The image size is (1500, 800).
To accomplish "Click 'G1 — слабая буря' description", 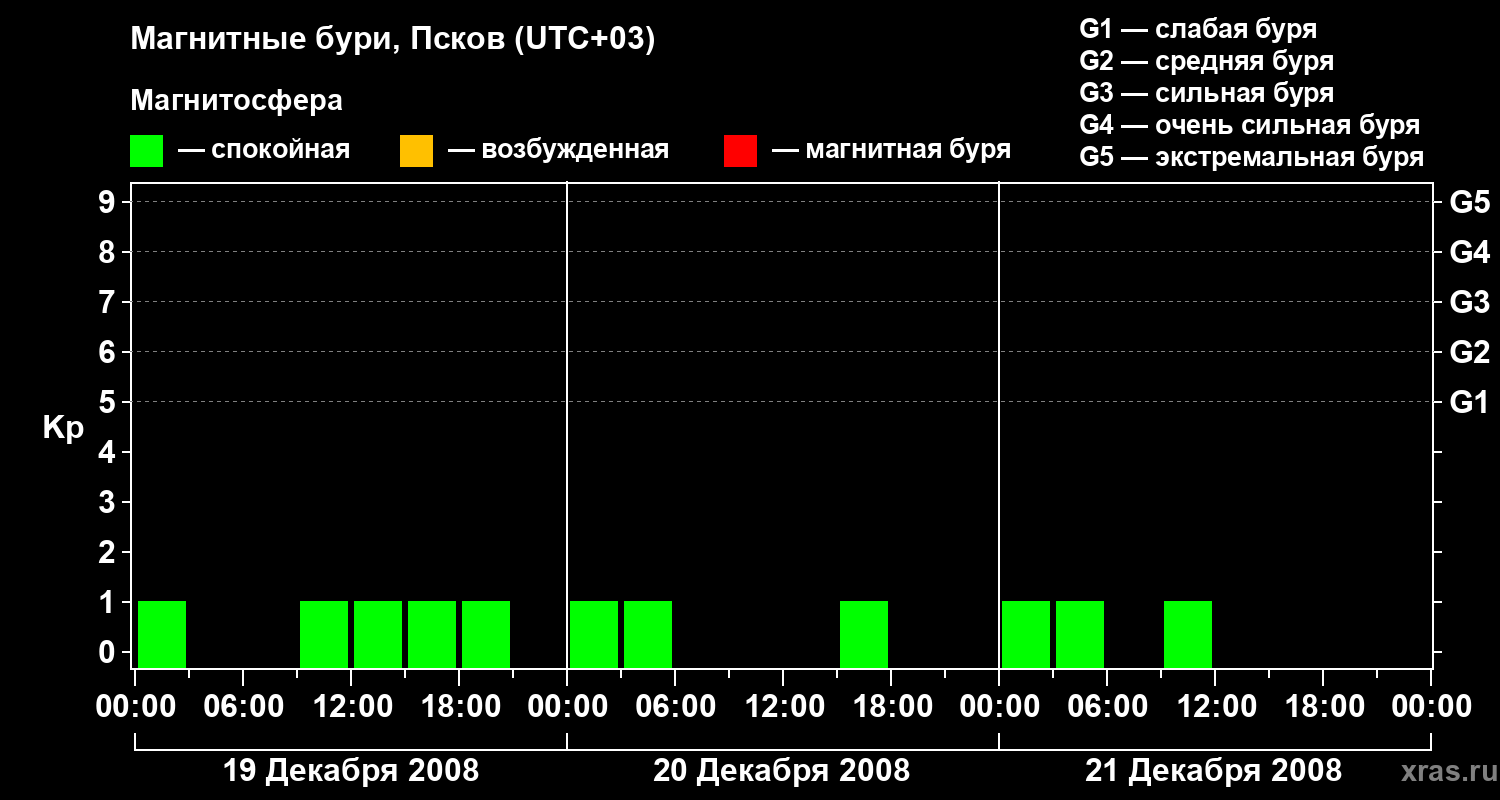I will [1198, 29].
